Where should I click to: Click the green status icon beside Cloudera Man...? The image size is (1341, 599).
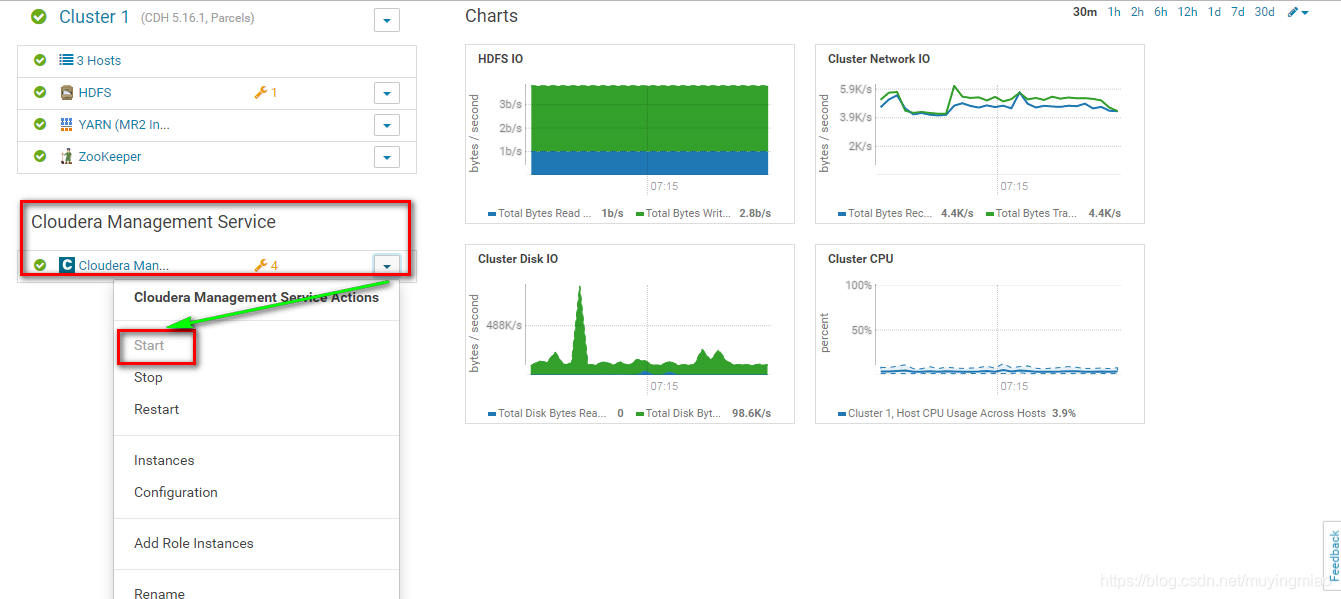click(40, 265)
